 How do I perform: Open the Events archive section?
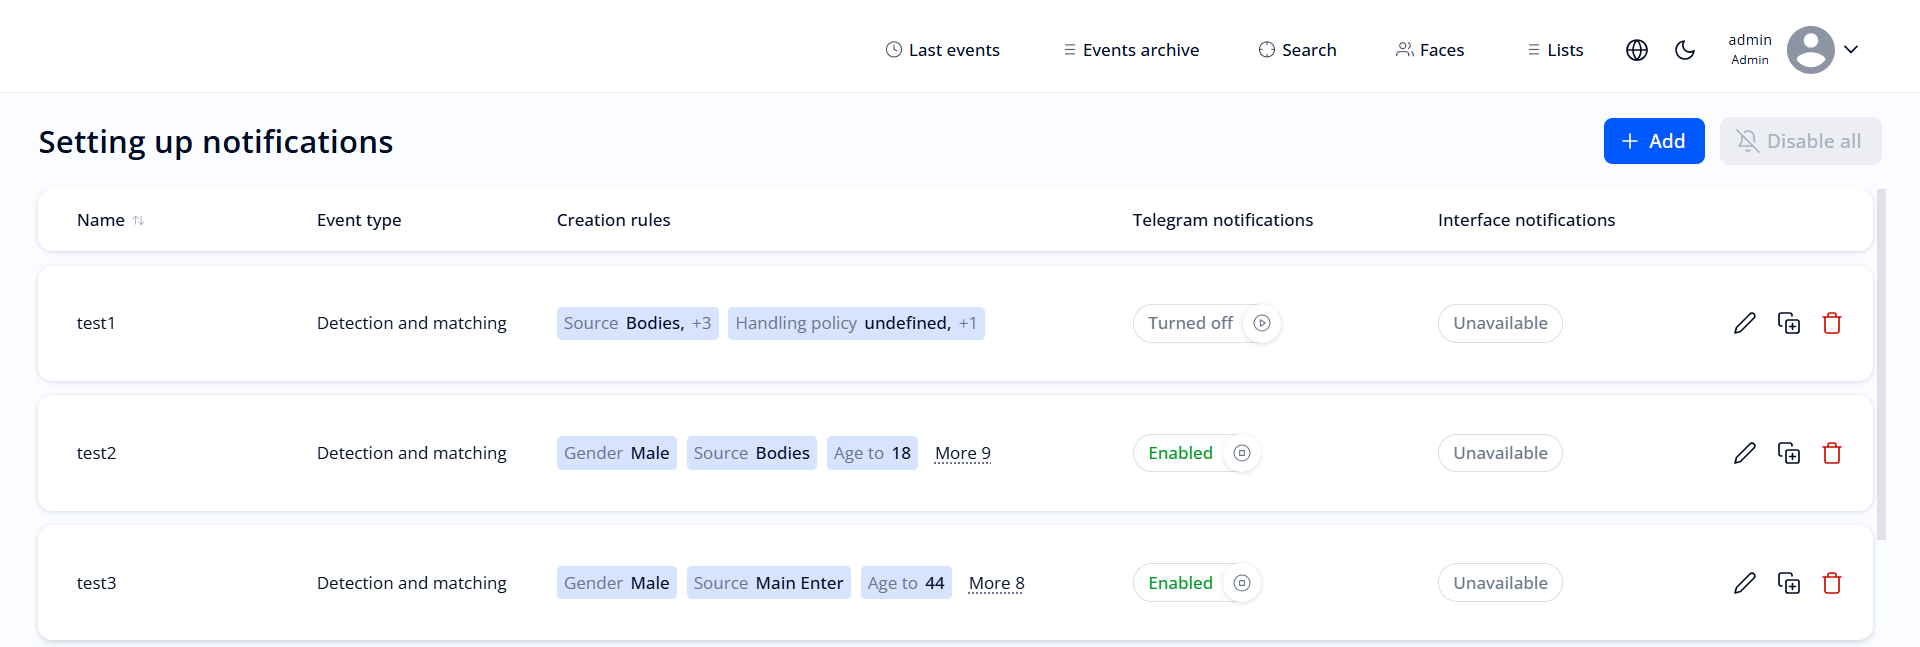(1131, 49)
